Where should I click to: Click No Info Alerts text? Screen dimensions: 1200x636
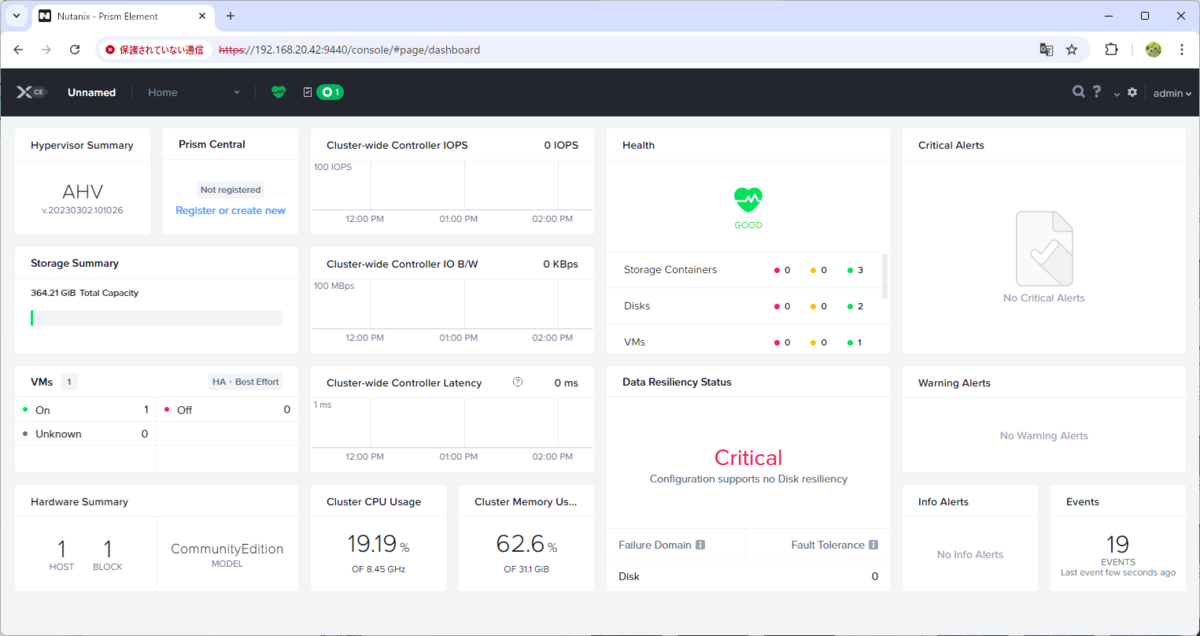[x=970, y=554]
